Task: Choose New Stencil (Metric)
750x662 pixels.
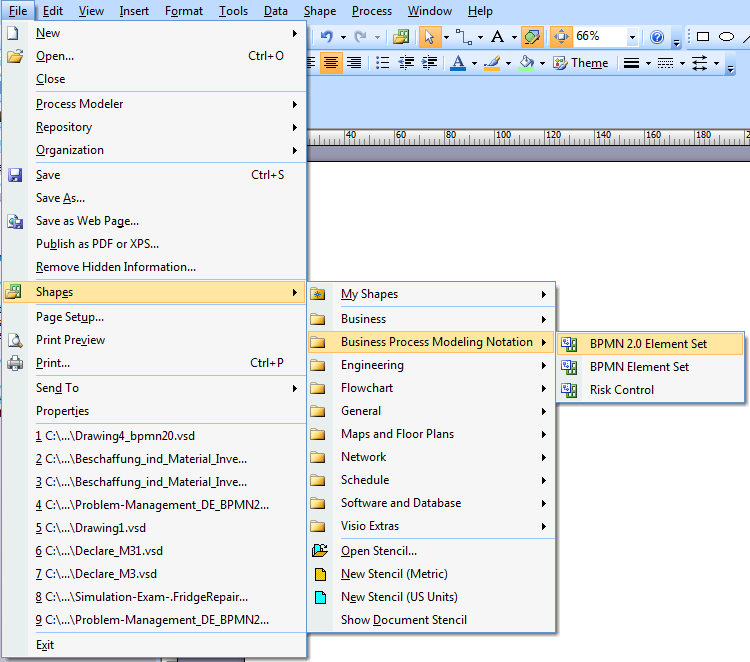Action: pos(431,574)
